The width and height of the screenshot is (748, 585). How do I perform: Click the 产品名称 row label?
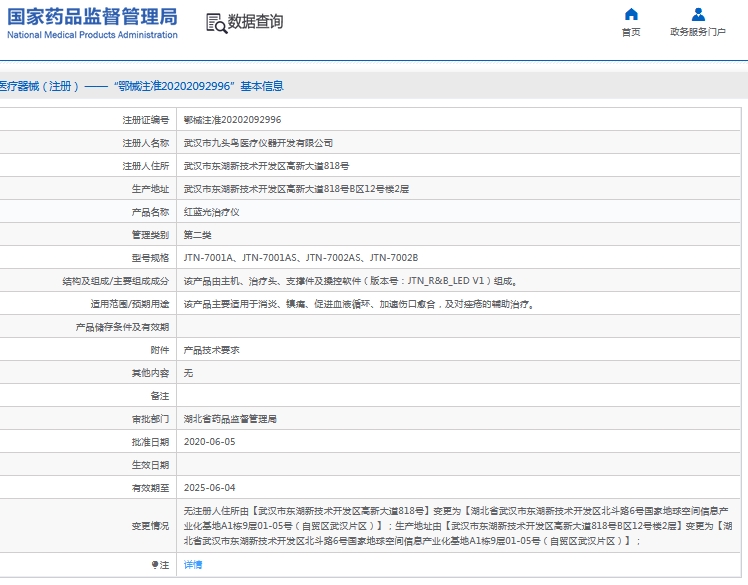[x=150, y=212]
